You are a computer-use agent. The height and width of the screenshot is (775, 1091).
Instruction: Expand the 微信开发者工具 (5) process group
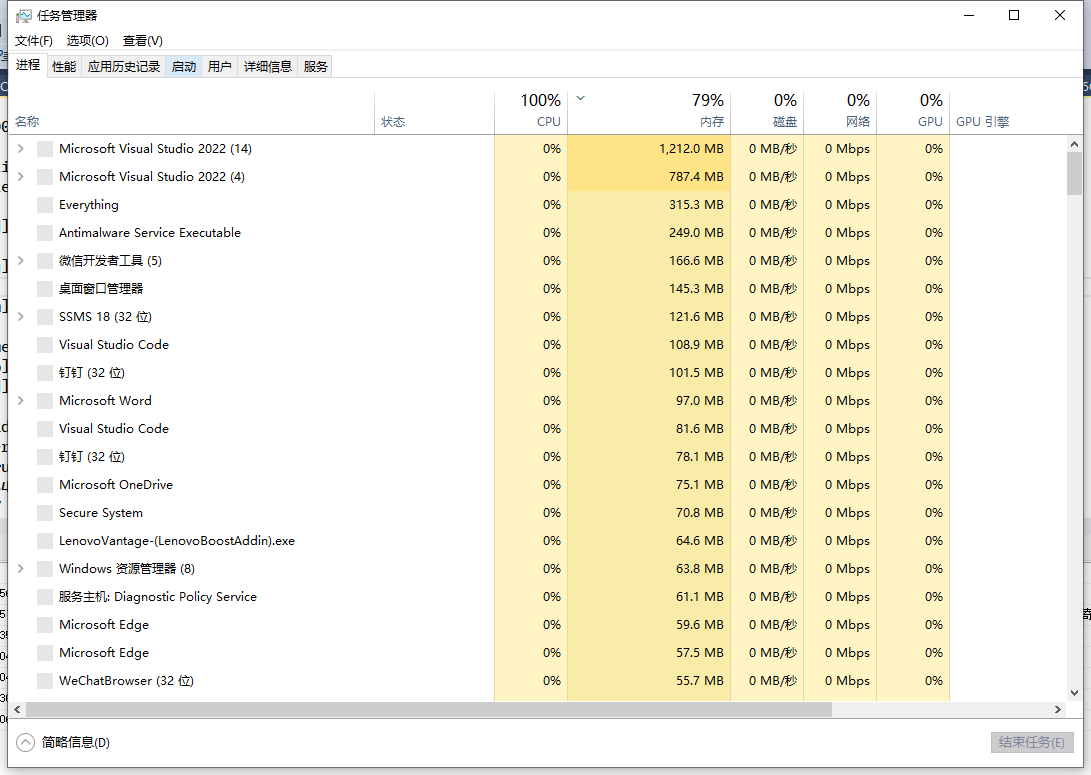click(21, 261)
